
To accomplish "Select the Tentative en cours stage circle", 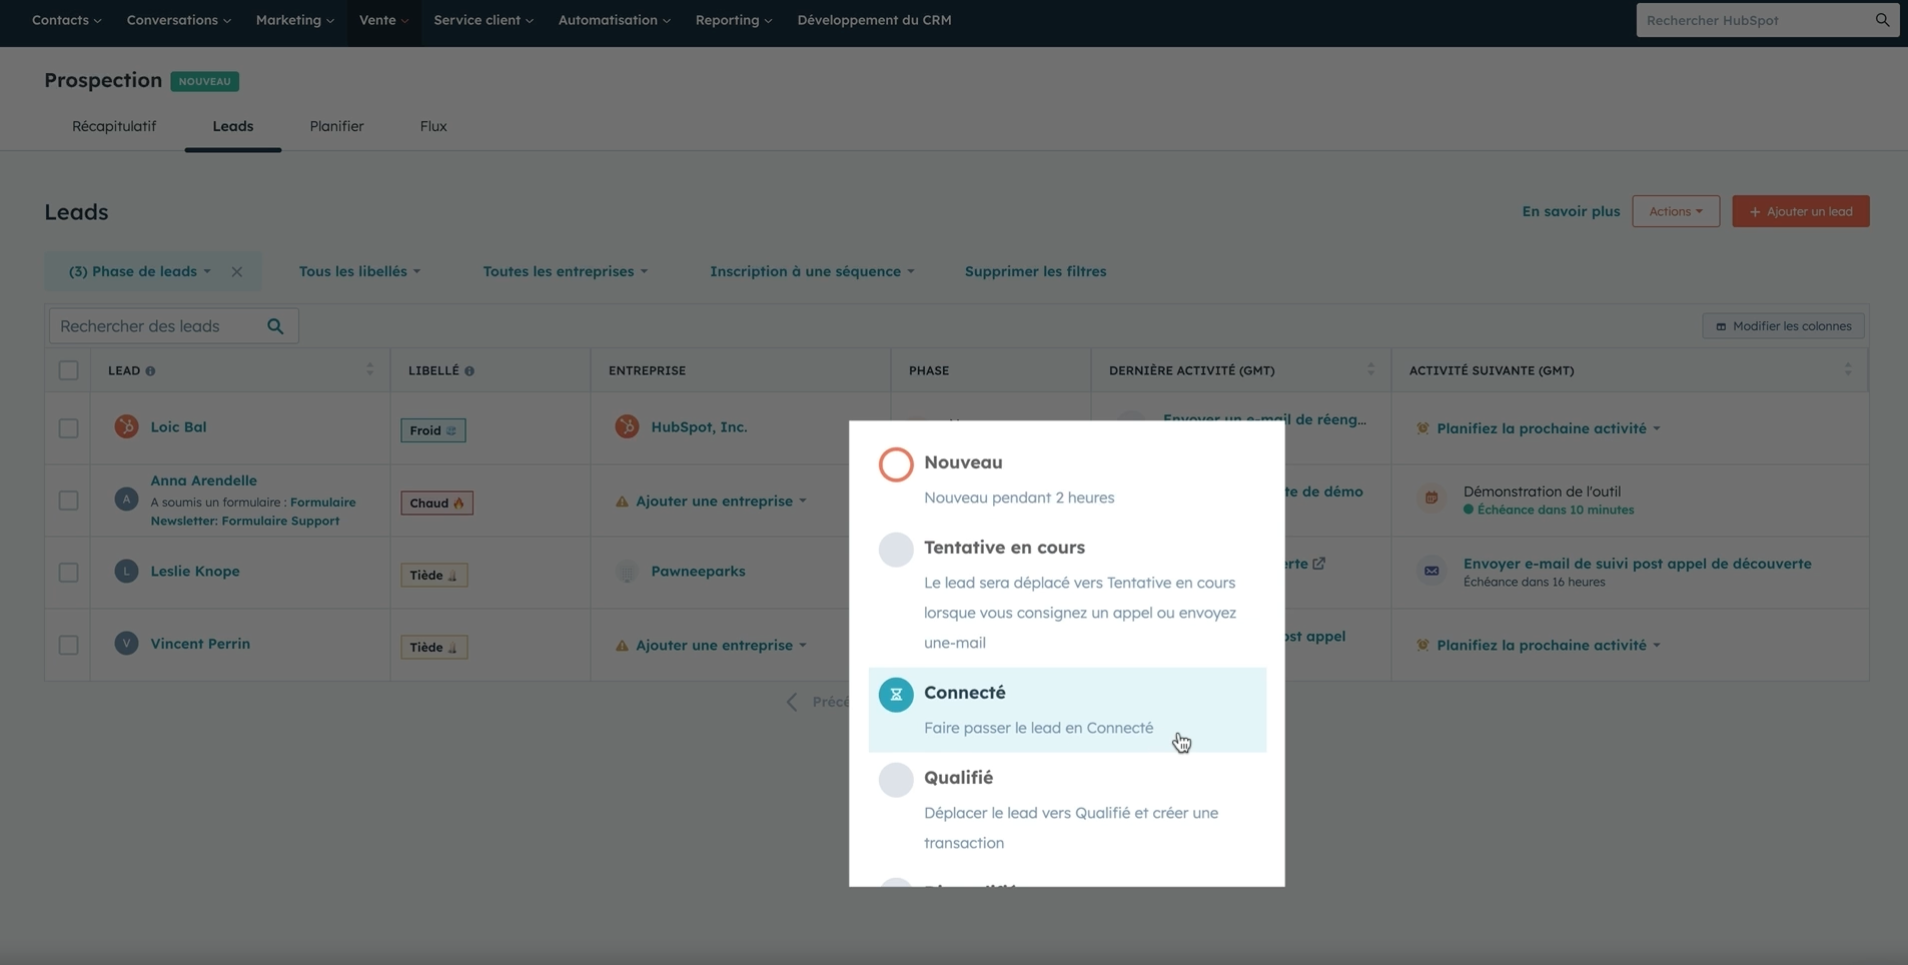I will click(896, 549).
